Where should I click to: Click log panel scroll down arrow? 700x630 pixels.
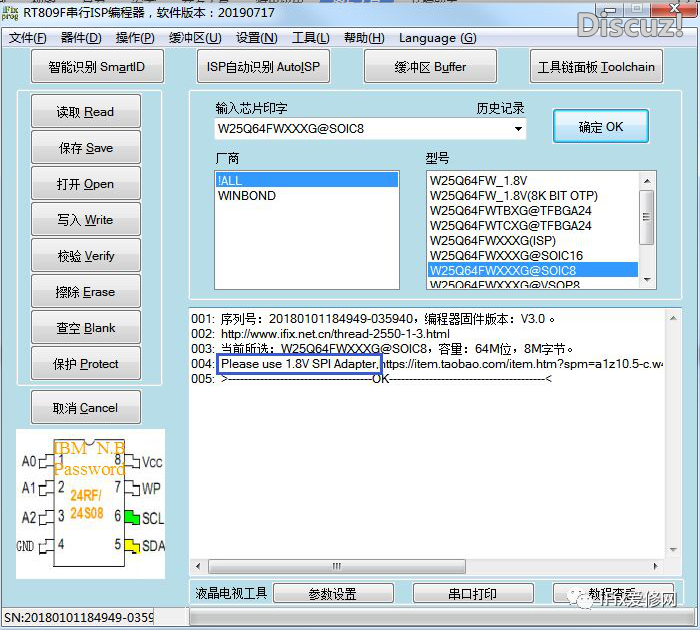click(x=674, y=550)
